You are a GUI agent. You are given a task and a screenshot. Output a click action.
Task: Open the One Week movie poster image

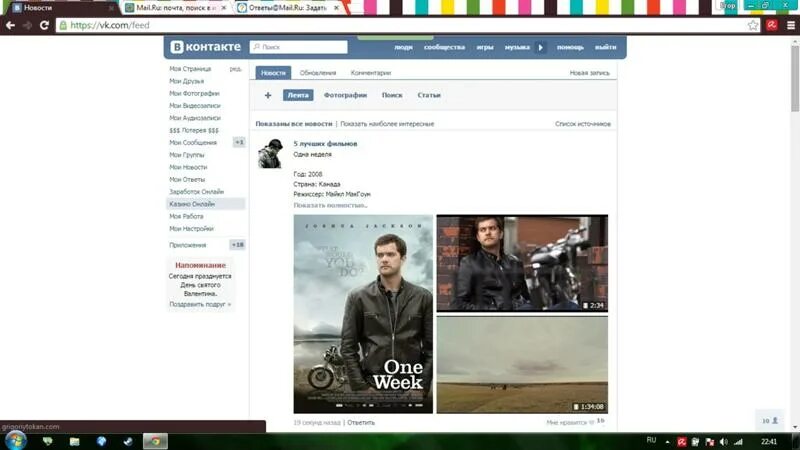coord(363,314)
